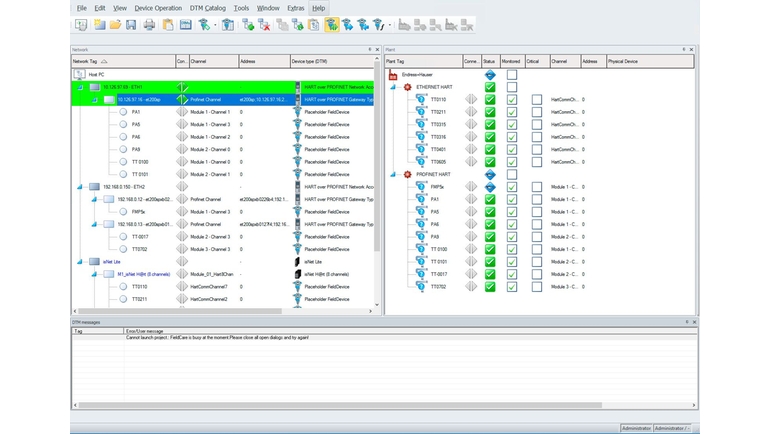Click the first toolbar icon left of New
This screenshot has height=434, width=771.
point(81,25)
